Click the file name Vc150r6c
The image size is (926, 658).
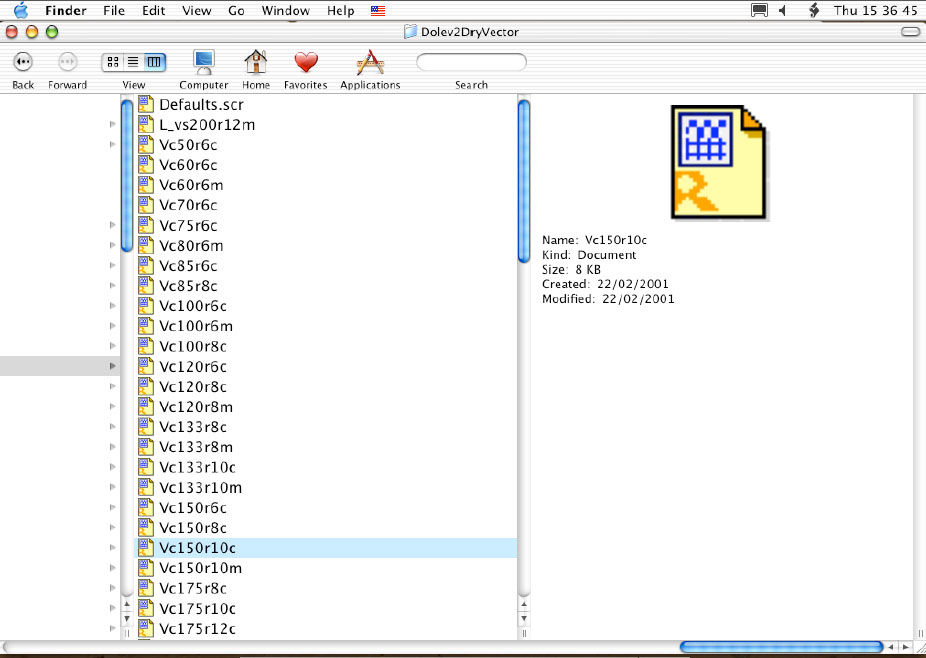pyautogui.click(x=193, y=507)
